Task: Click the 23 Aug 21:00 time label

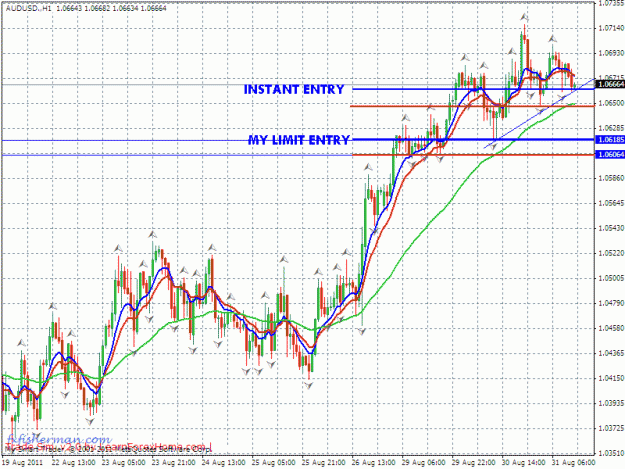Action: (174, 463)
